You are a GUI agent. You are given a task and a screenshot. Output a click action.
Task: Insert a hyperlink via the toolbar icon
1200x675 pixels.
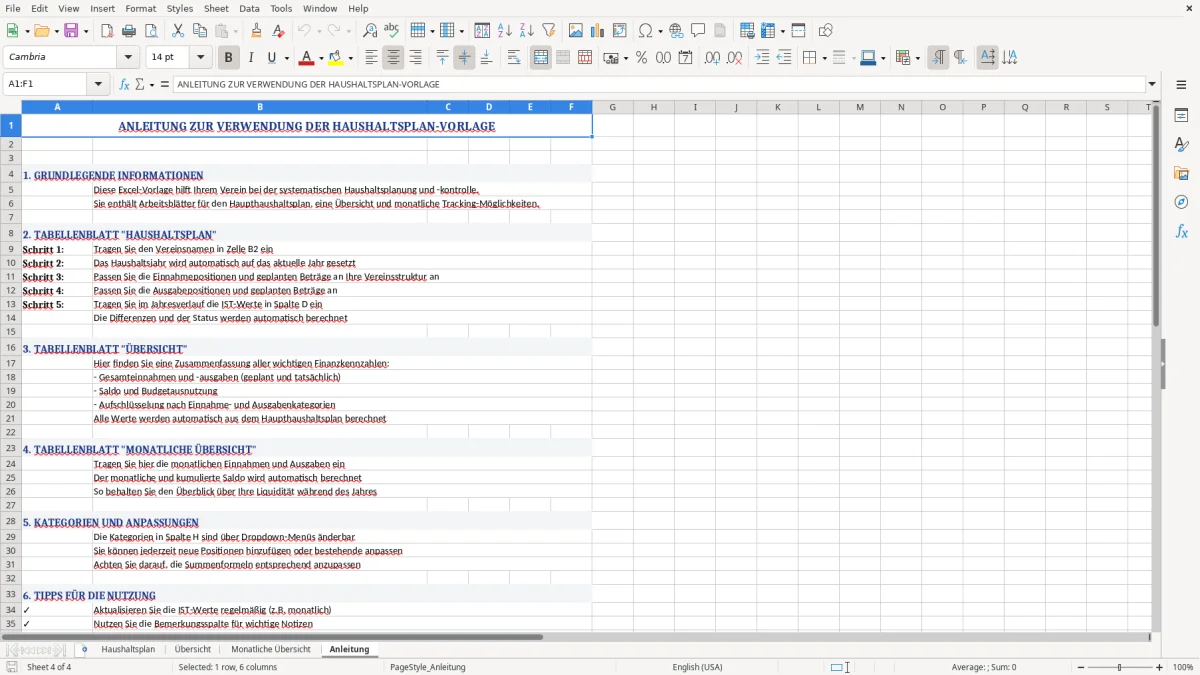point(676,30)
